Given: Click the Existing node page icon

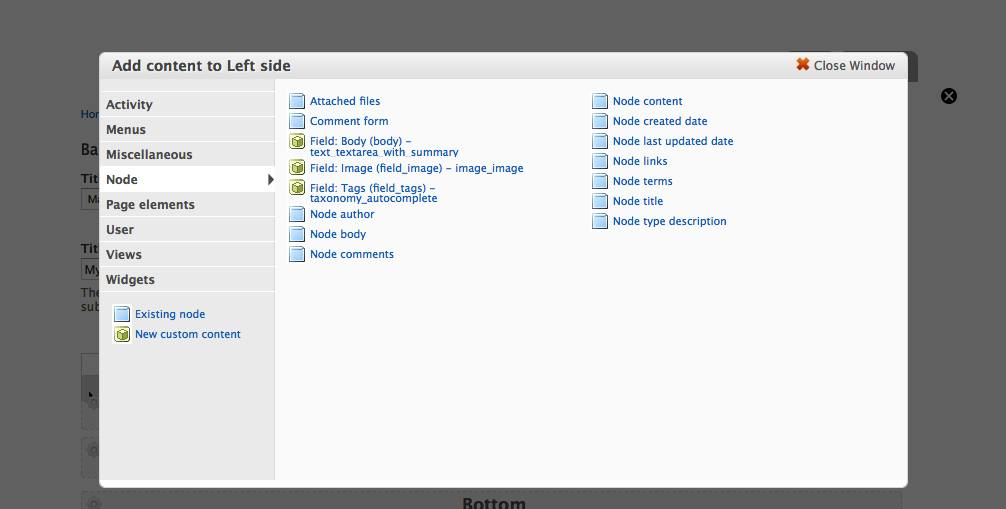Looking at the screenshot, I should pyautogui.click(x=122, y=314).
